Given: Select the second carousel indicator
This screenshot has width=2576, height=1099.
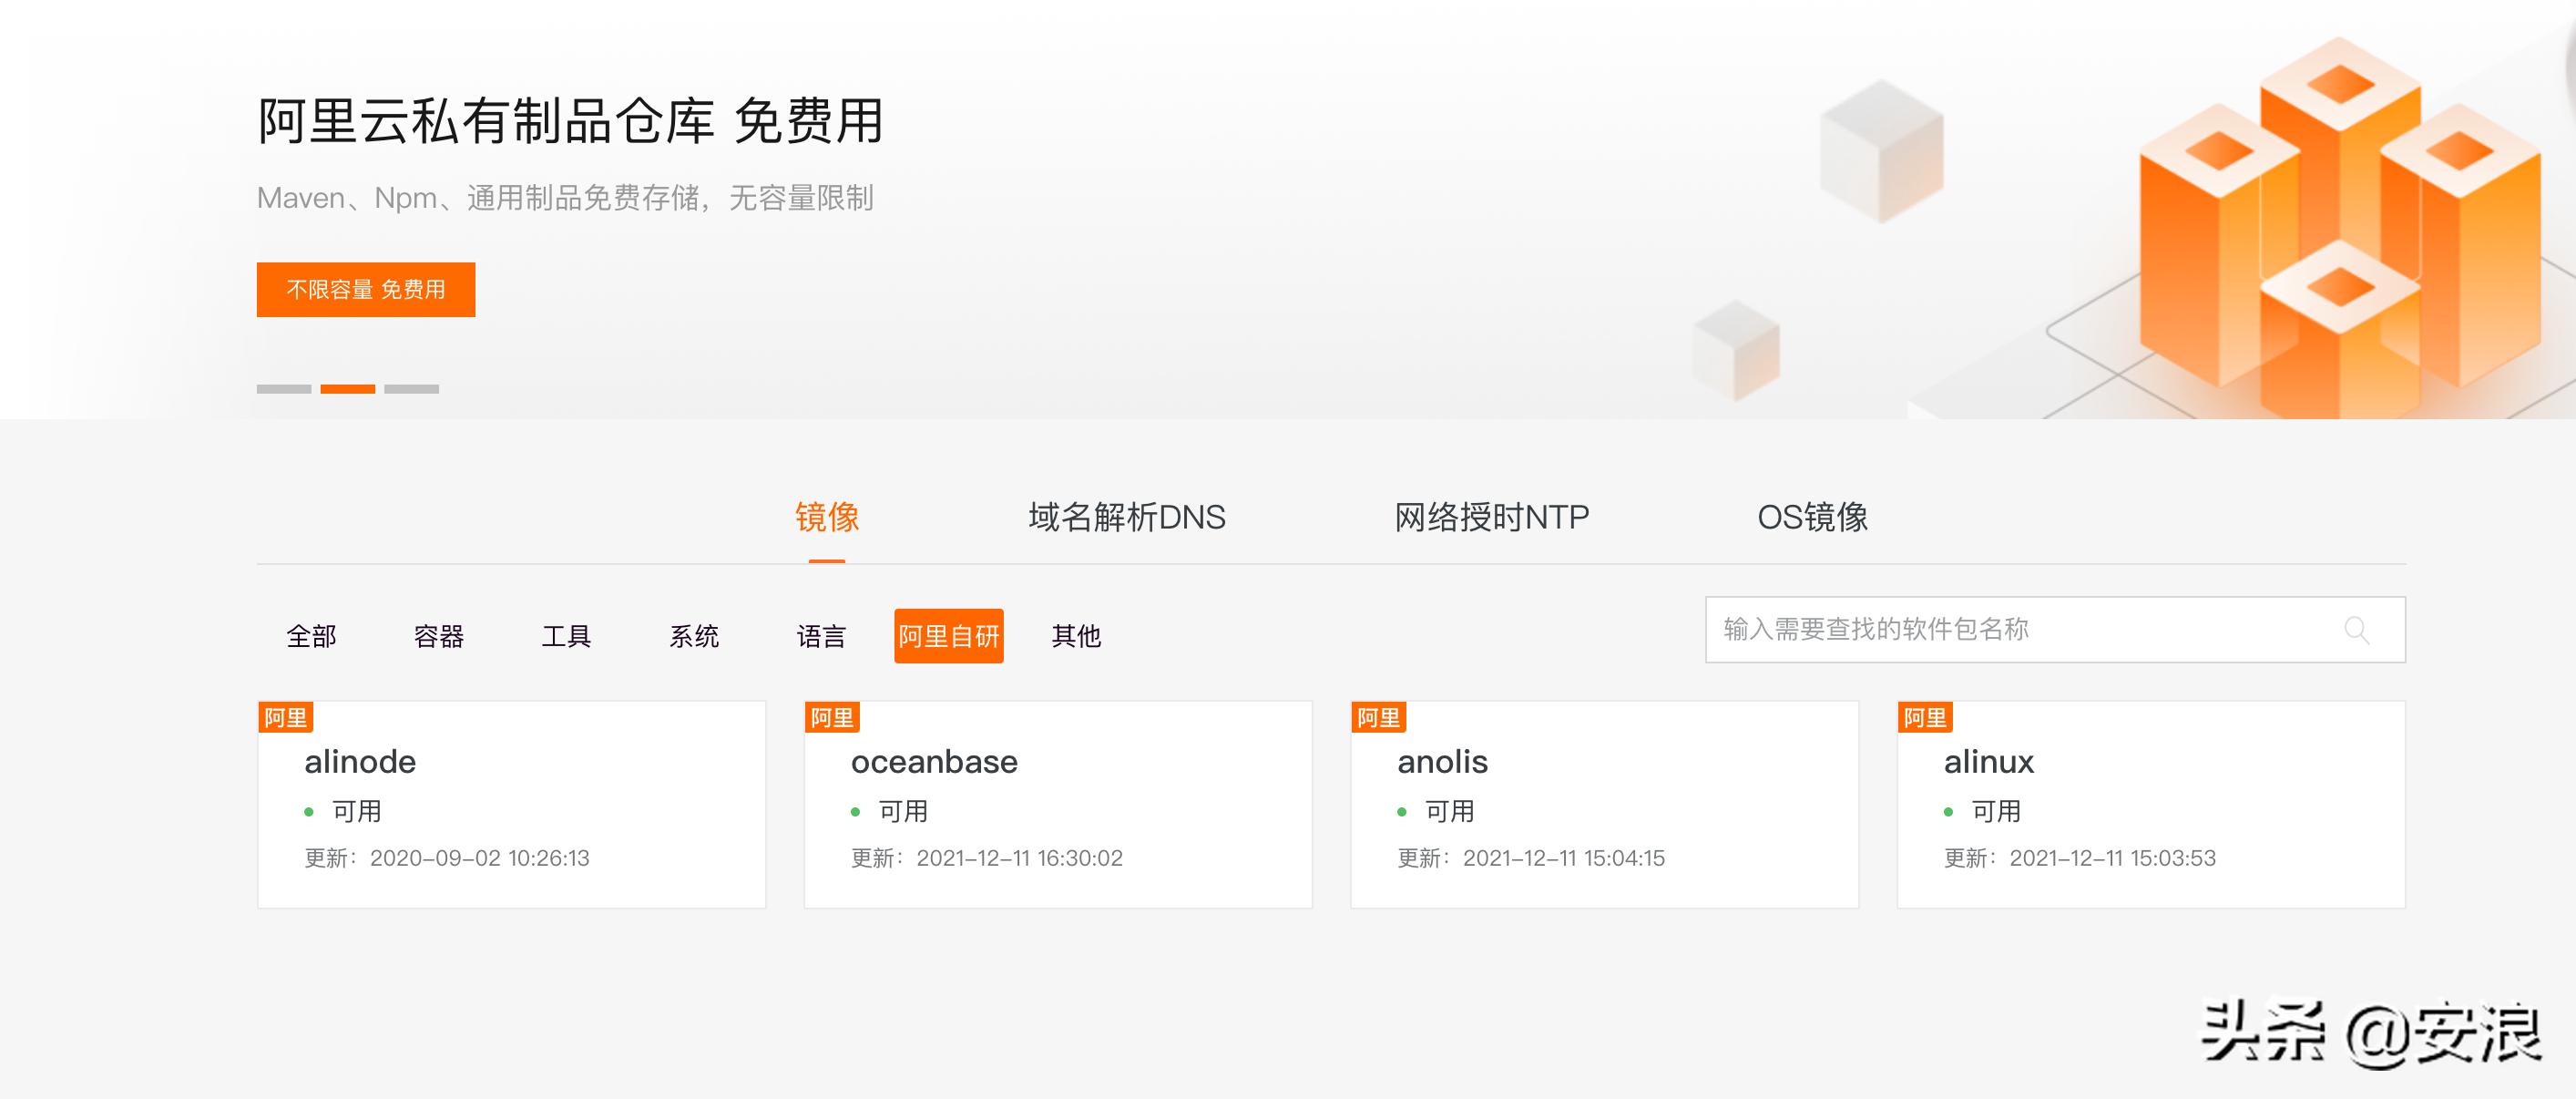Looking at the screenshot, I should (349, 389).
